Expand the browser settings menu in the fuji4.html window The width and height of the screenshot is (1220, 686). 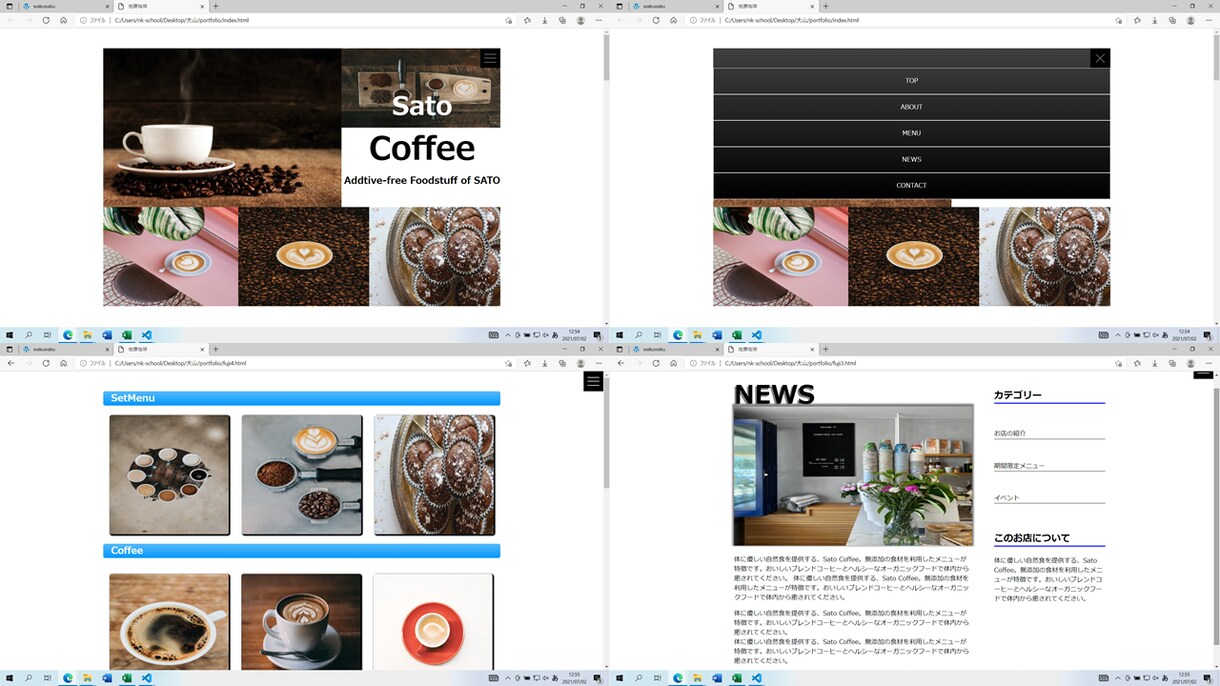click(598, 363)
